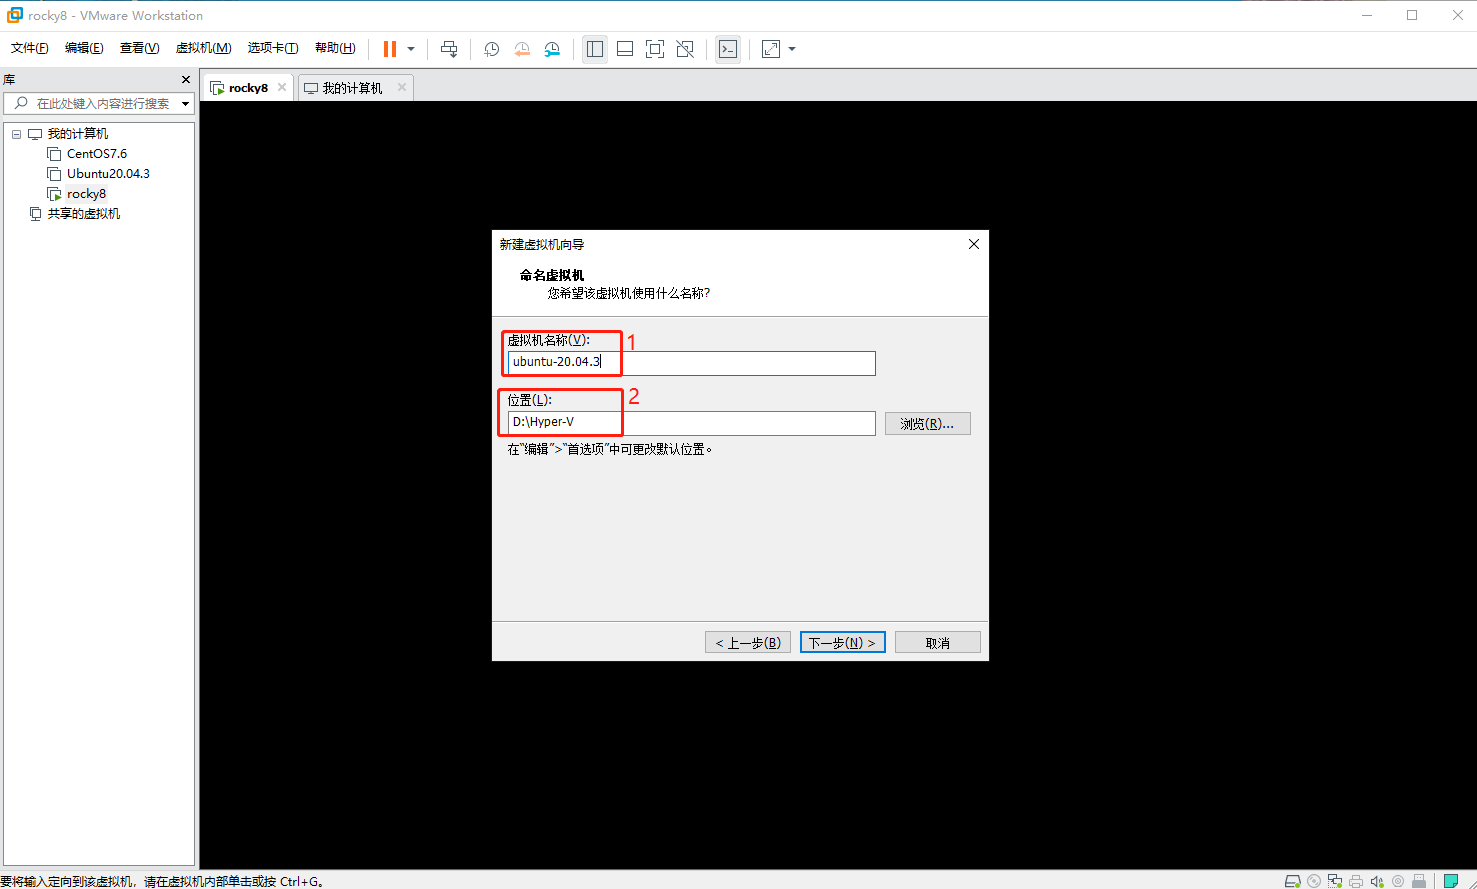This screenshot has height=889, width=1477.
Task: Click the stretch guest display icon
Action: click(771, 49)
